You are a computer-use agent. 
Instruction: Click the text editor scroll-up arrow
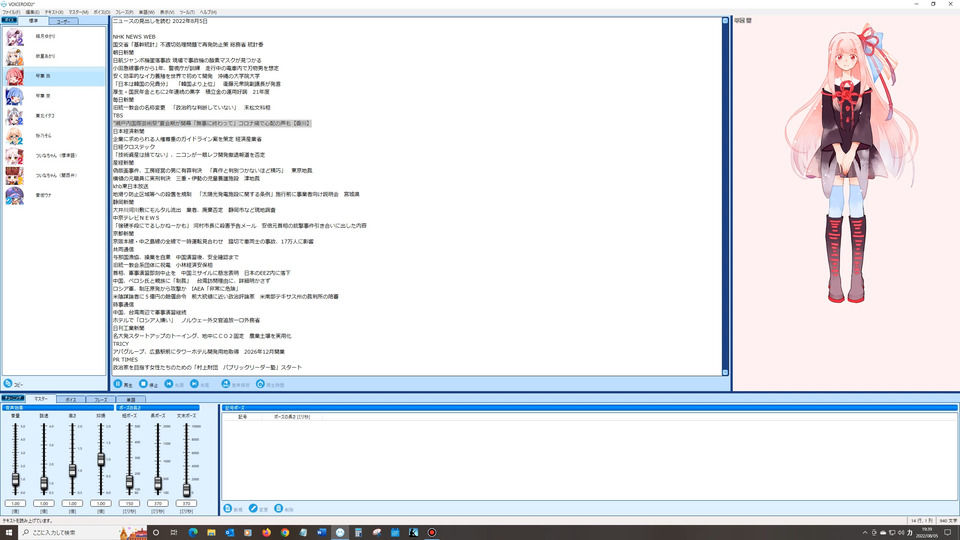(725, 21)
